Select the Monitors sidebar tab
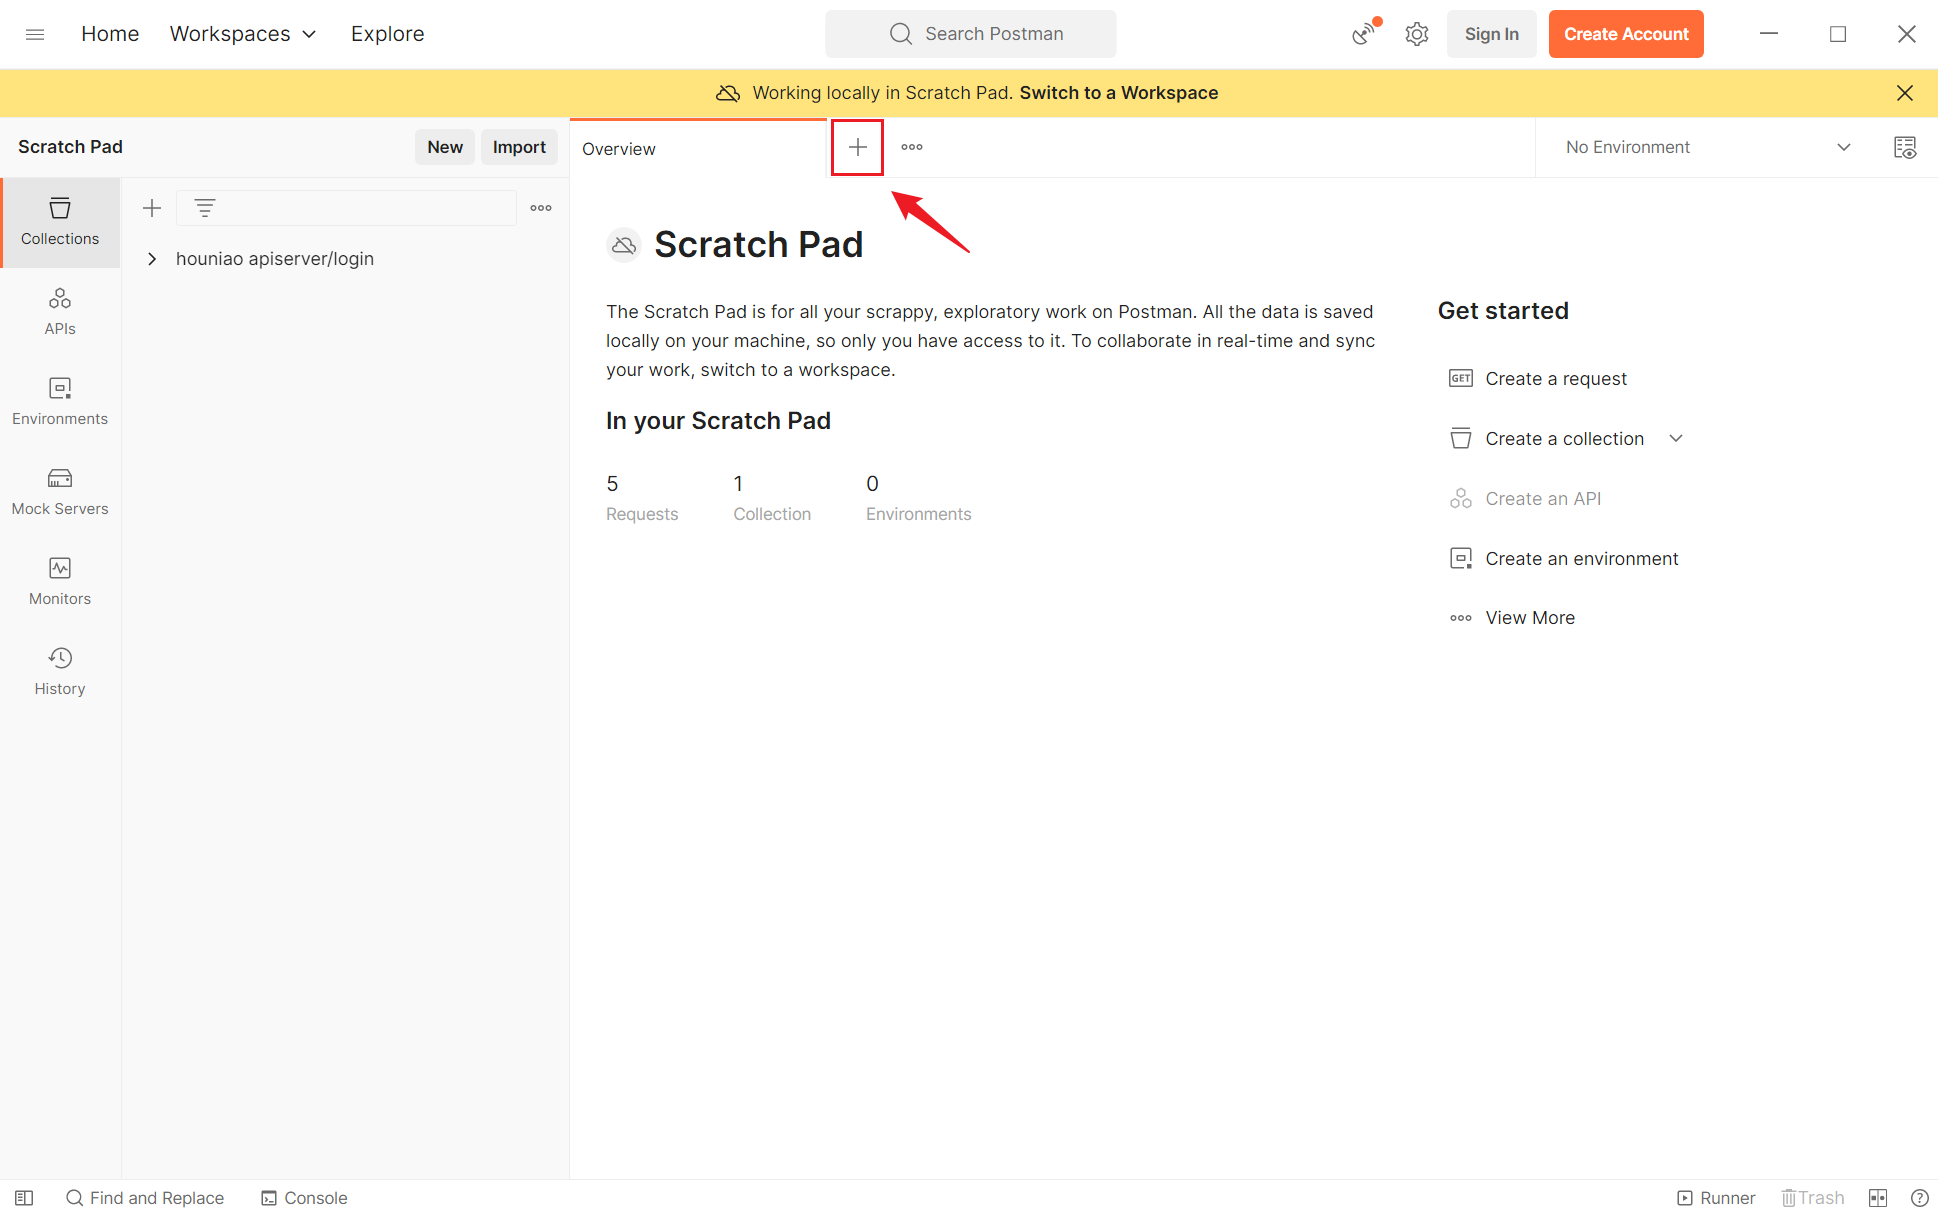 pos(60,582)
